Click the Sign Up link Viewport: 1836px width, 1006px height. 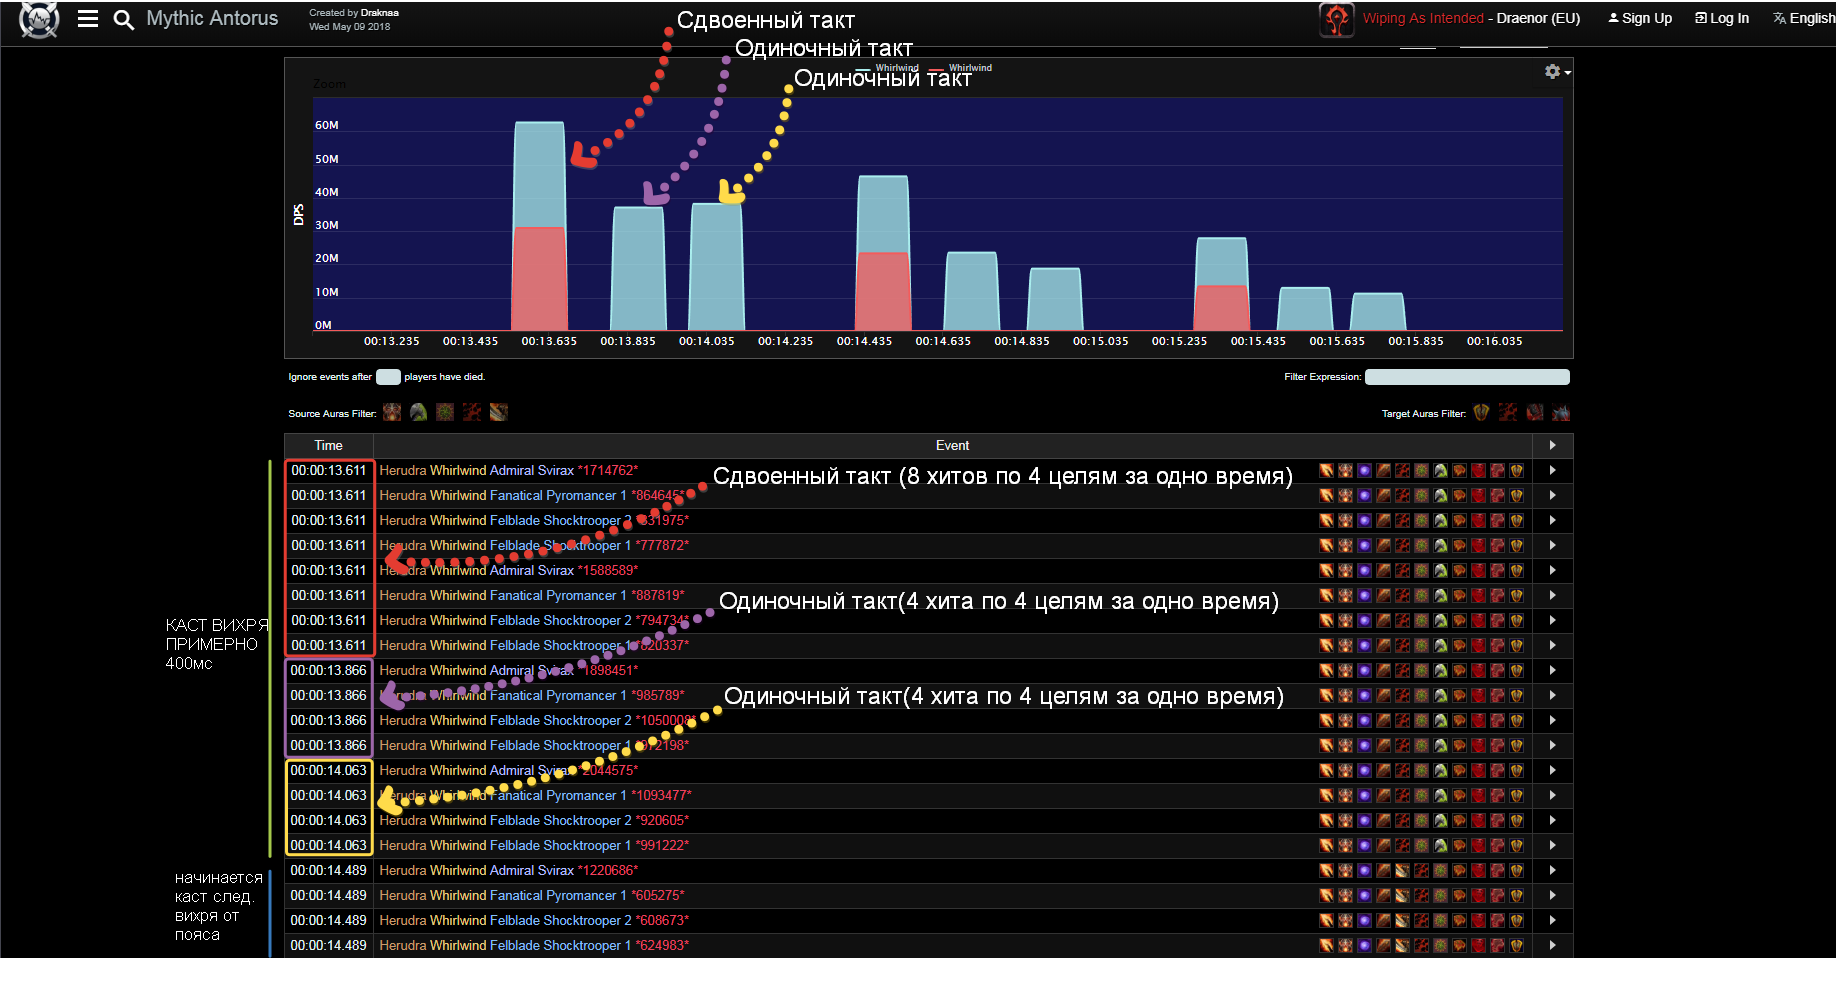1640,18
